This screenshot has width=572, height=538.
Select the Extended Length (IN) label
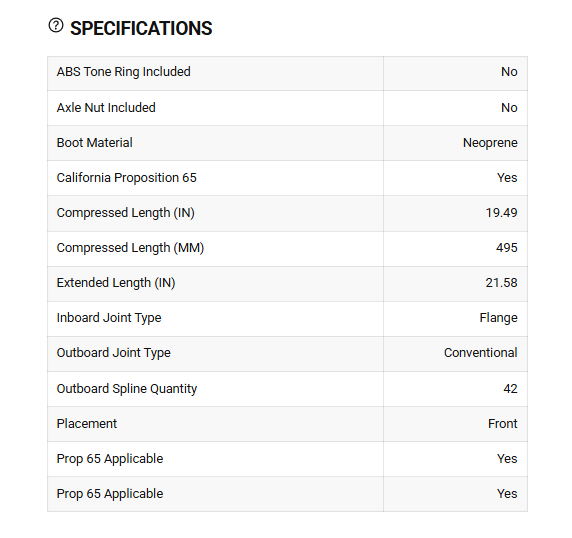point(116,283)
